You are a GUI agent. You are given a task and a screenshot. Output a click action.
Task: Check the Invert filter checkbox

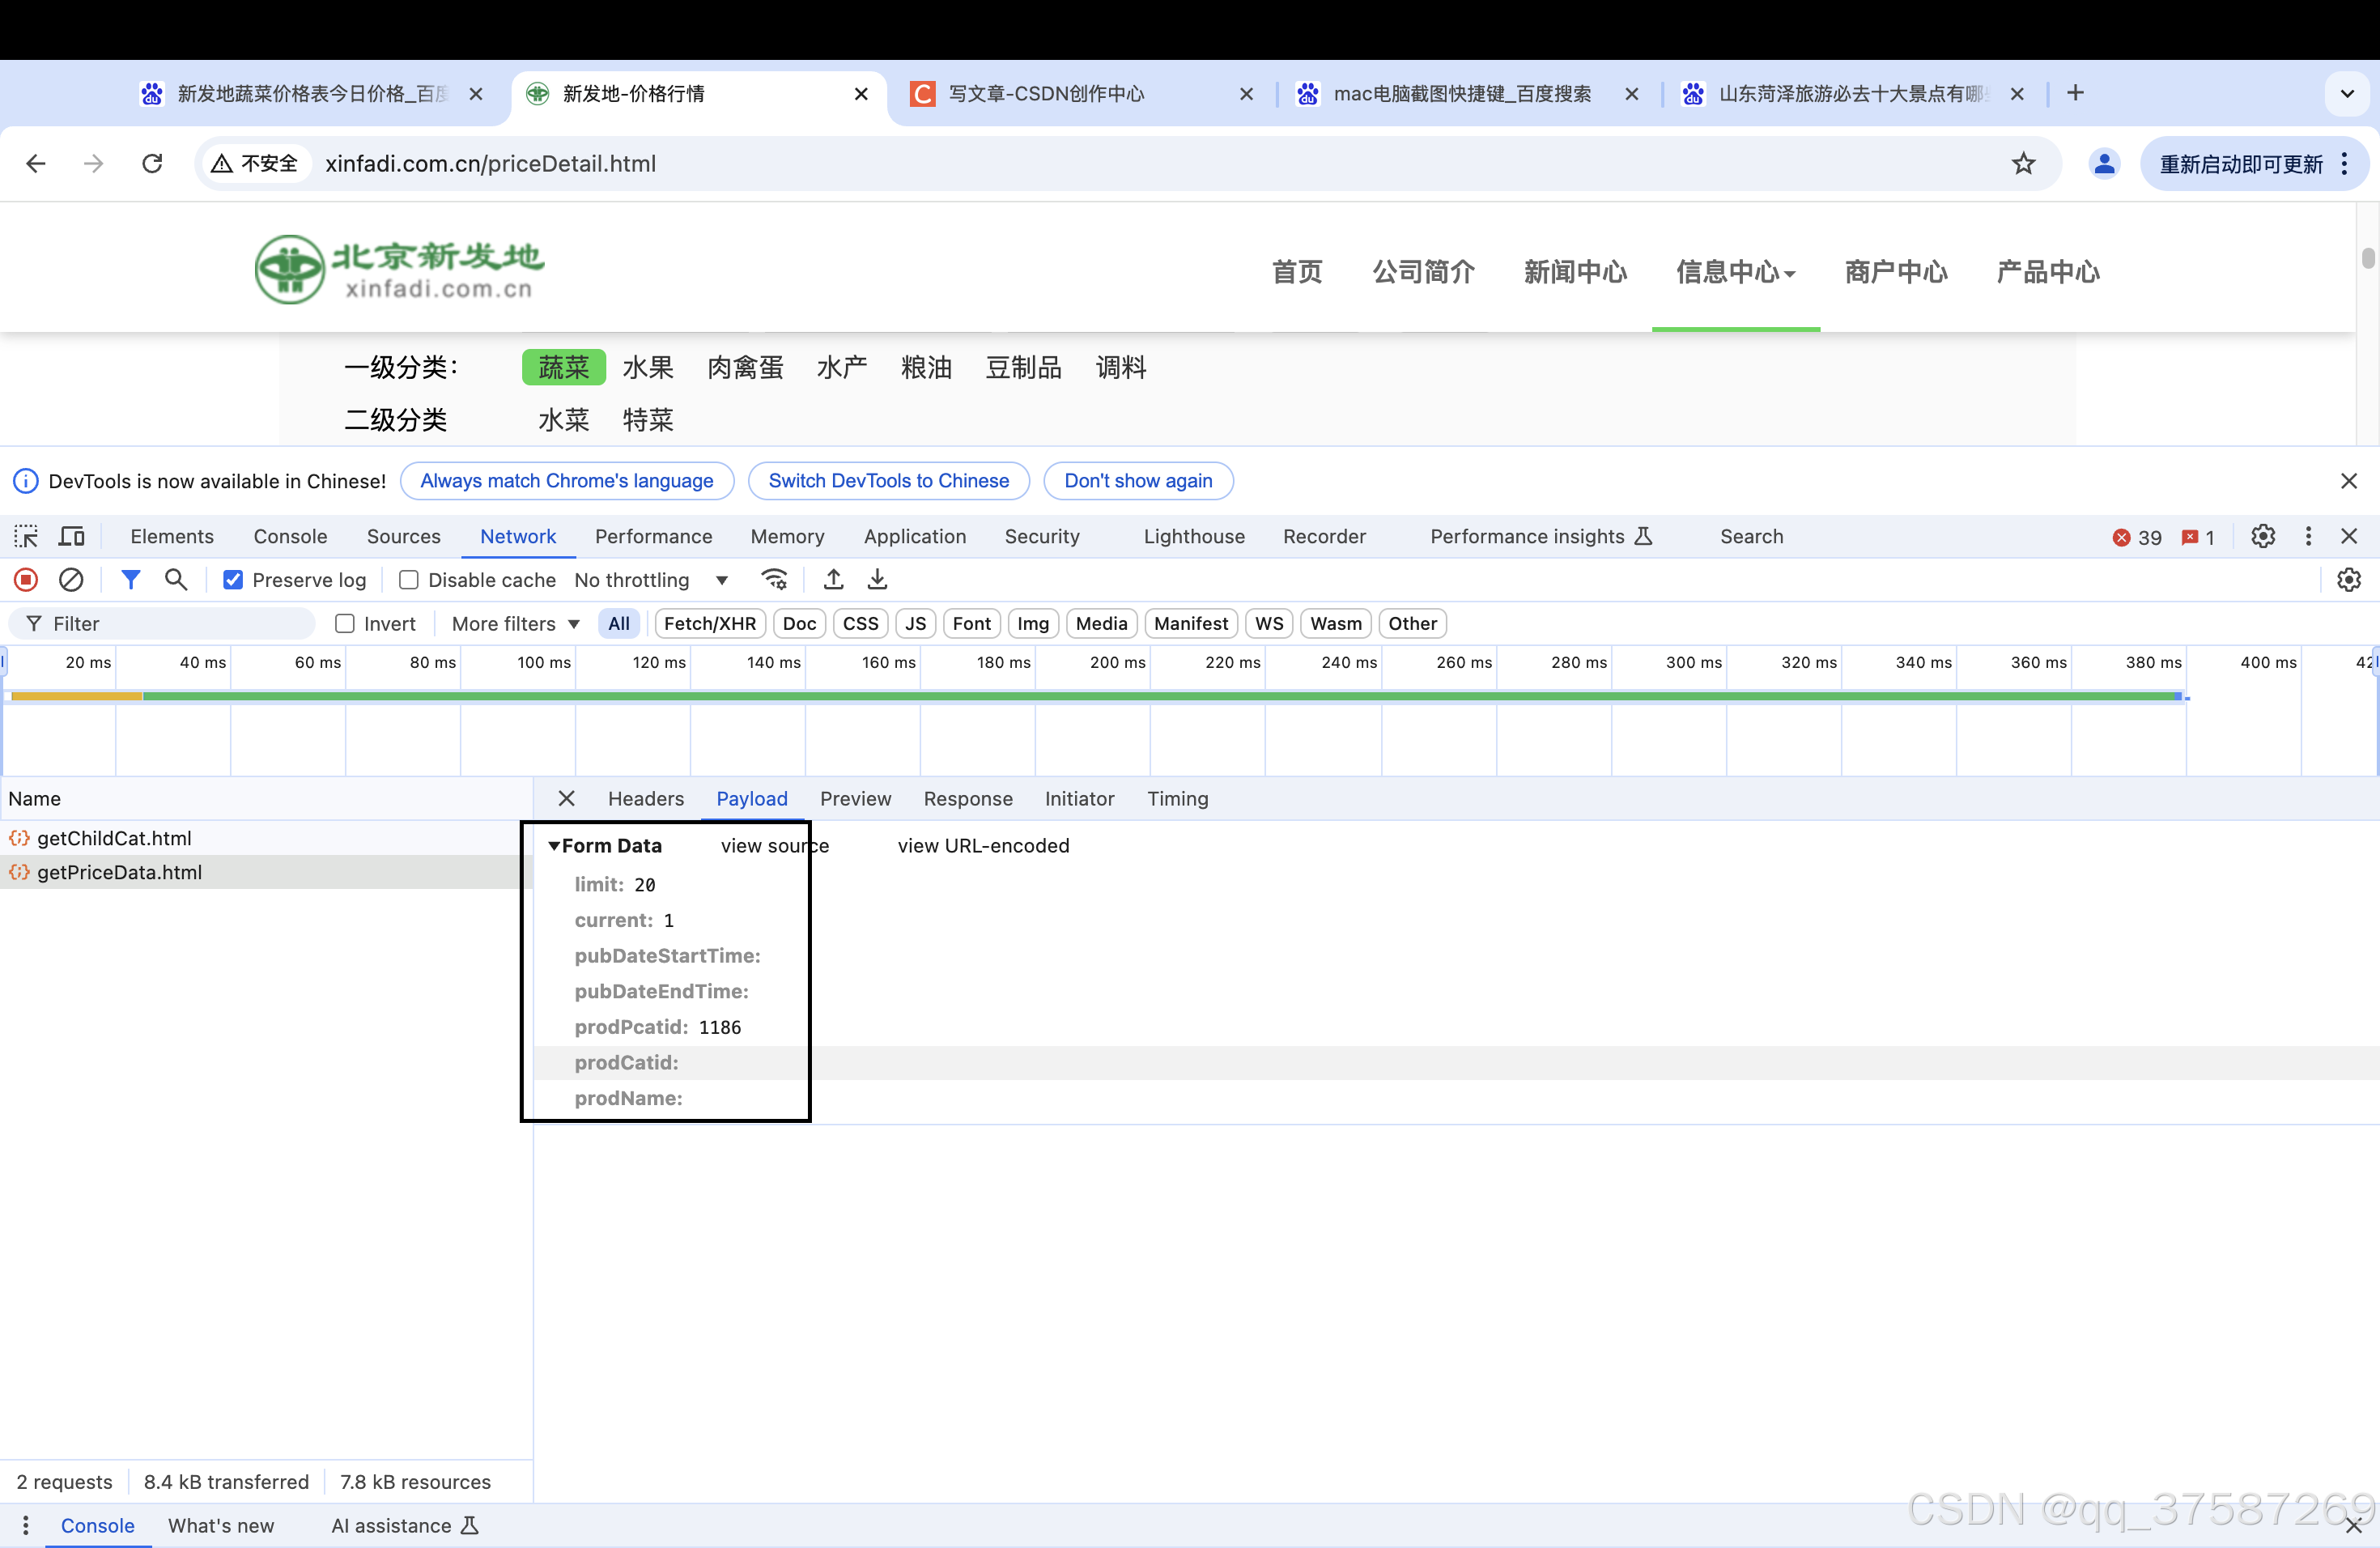[345, 624]
